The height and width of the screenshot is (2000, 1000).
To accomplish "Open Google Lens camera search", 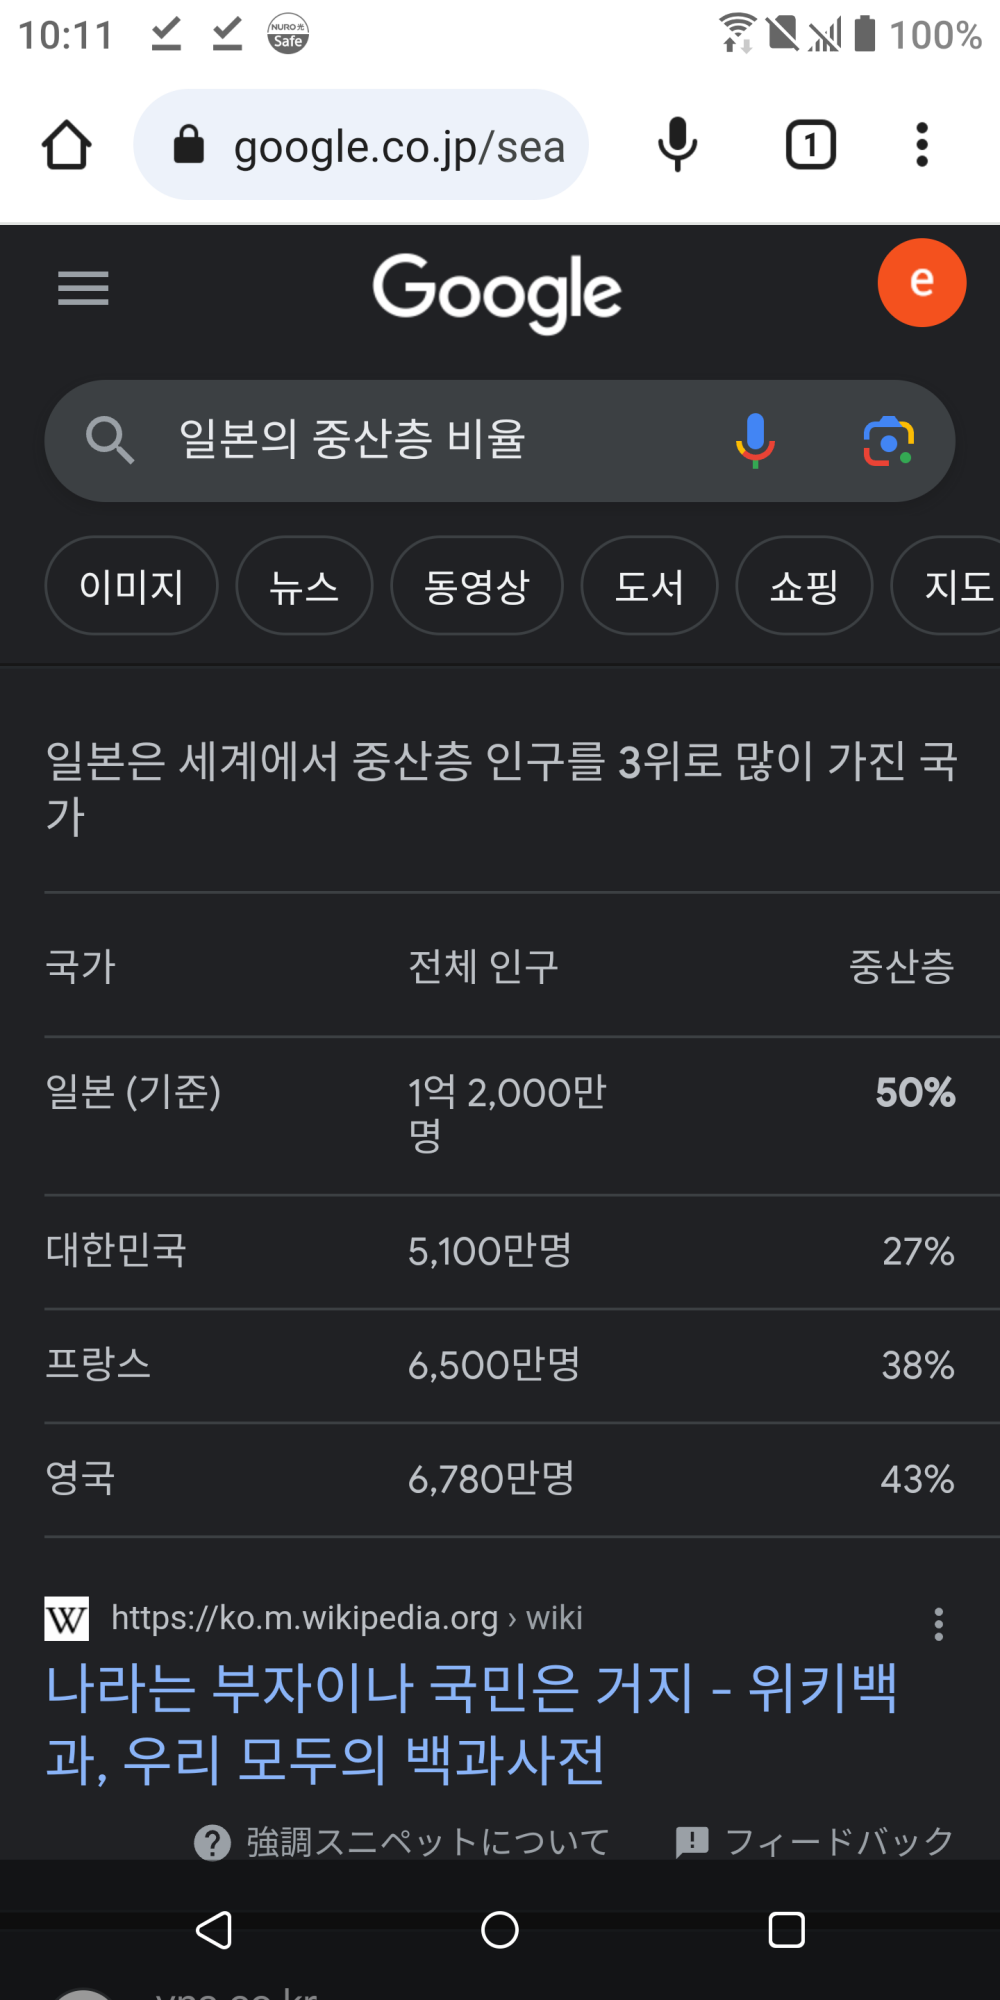I will [888, 441].
